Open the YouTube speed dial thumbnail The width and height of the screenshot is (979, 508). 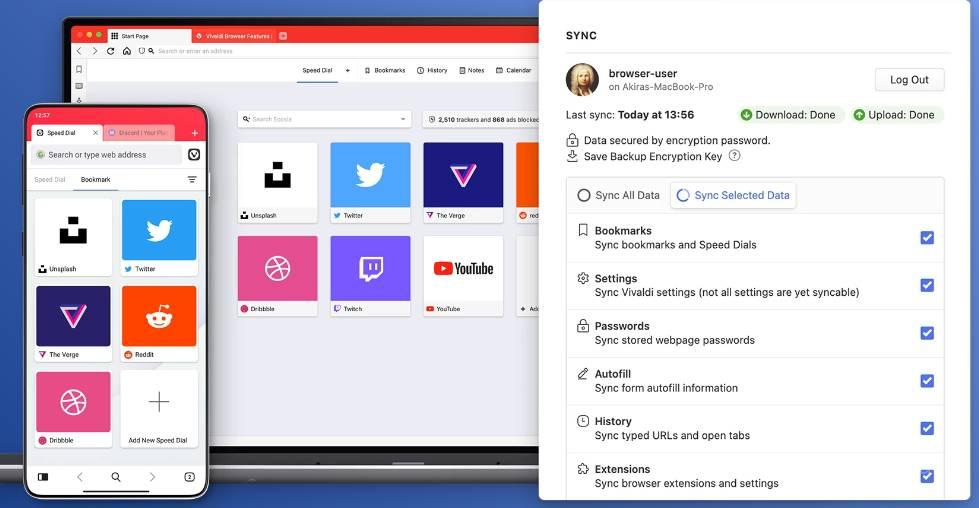tap(463, 268)
